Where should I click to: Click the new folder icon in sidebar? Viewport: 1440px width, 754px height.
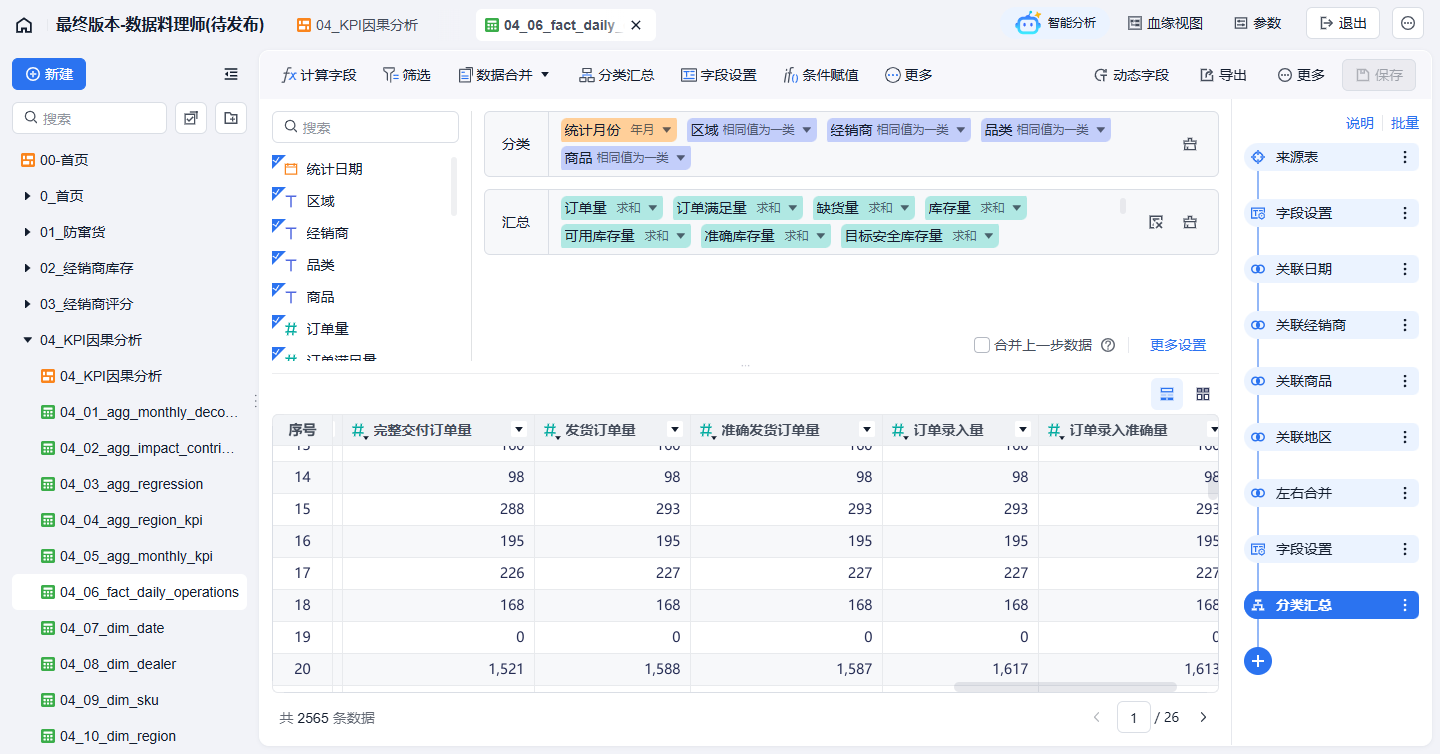pos(231,118)
